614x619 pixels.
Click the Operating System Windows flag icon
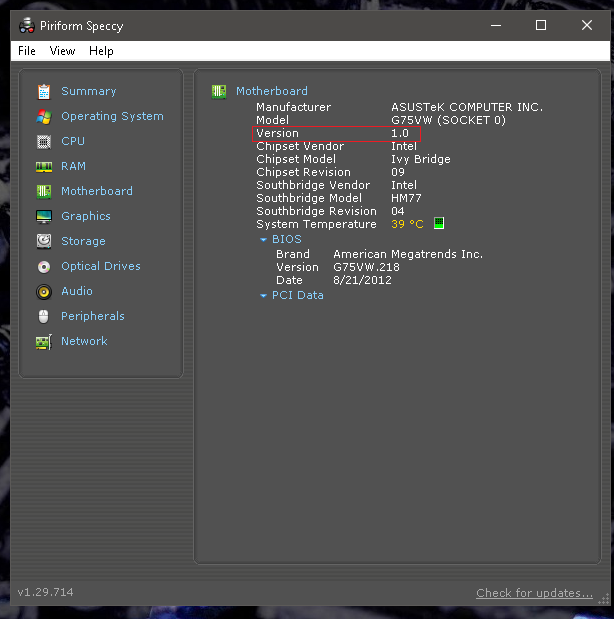click(44, 117)
